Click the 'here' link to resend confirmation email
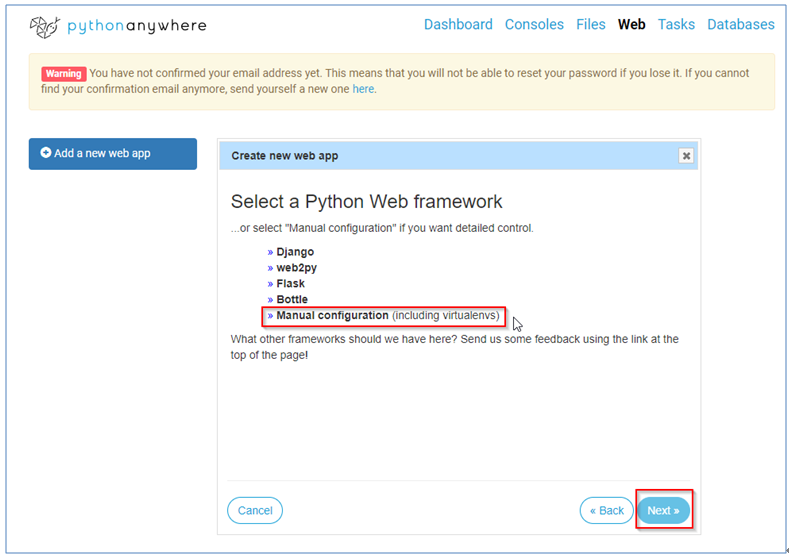 (363, 89)
